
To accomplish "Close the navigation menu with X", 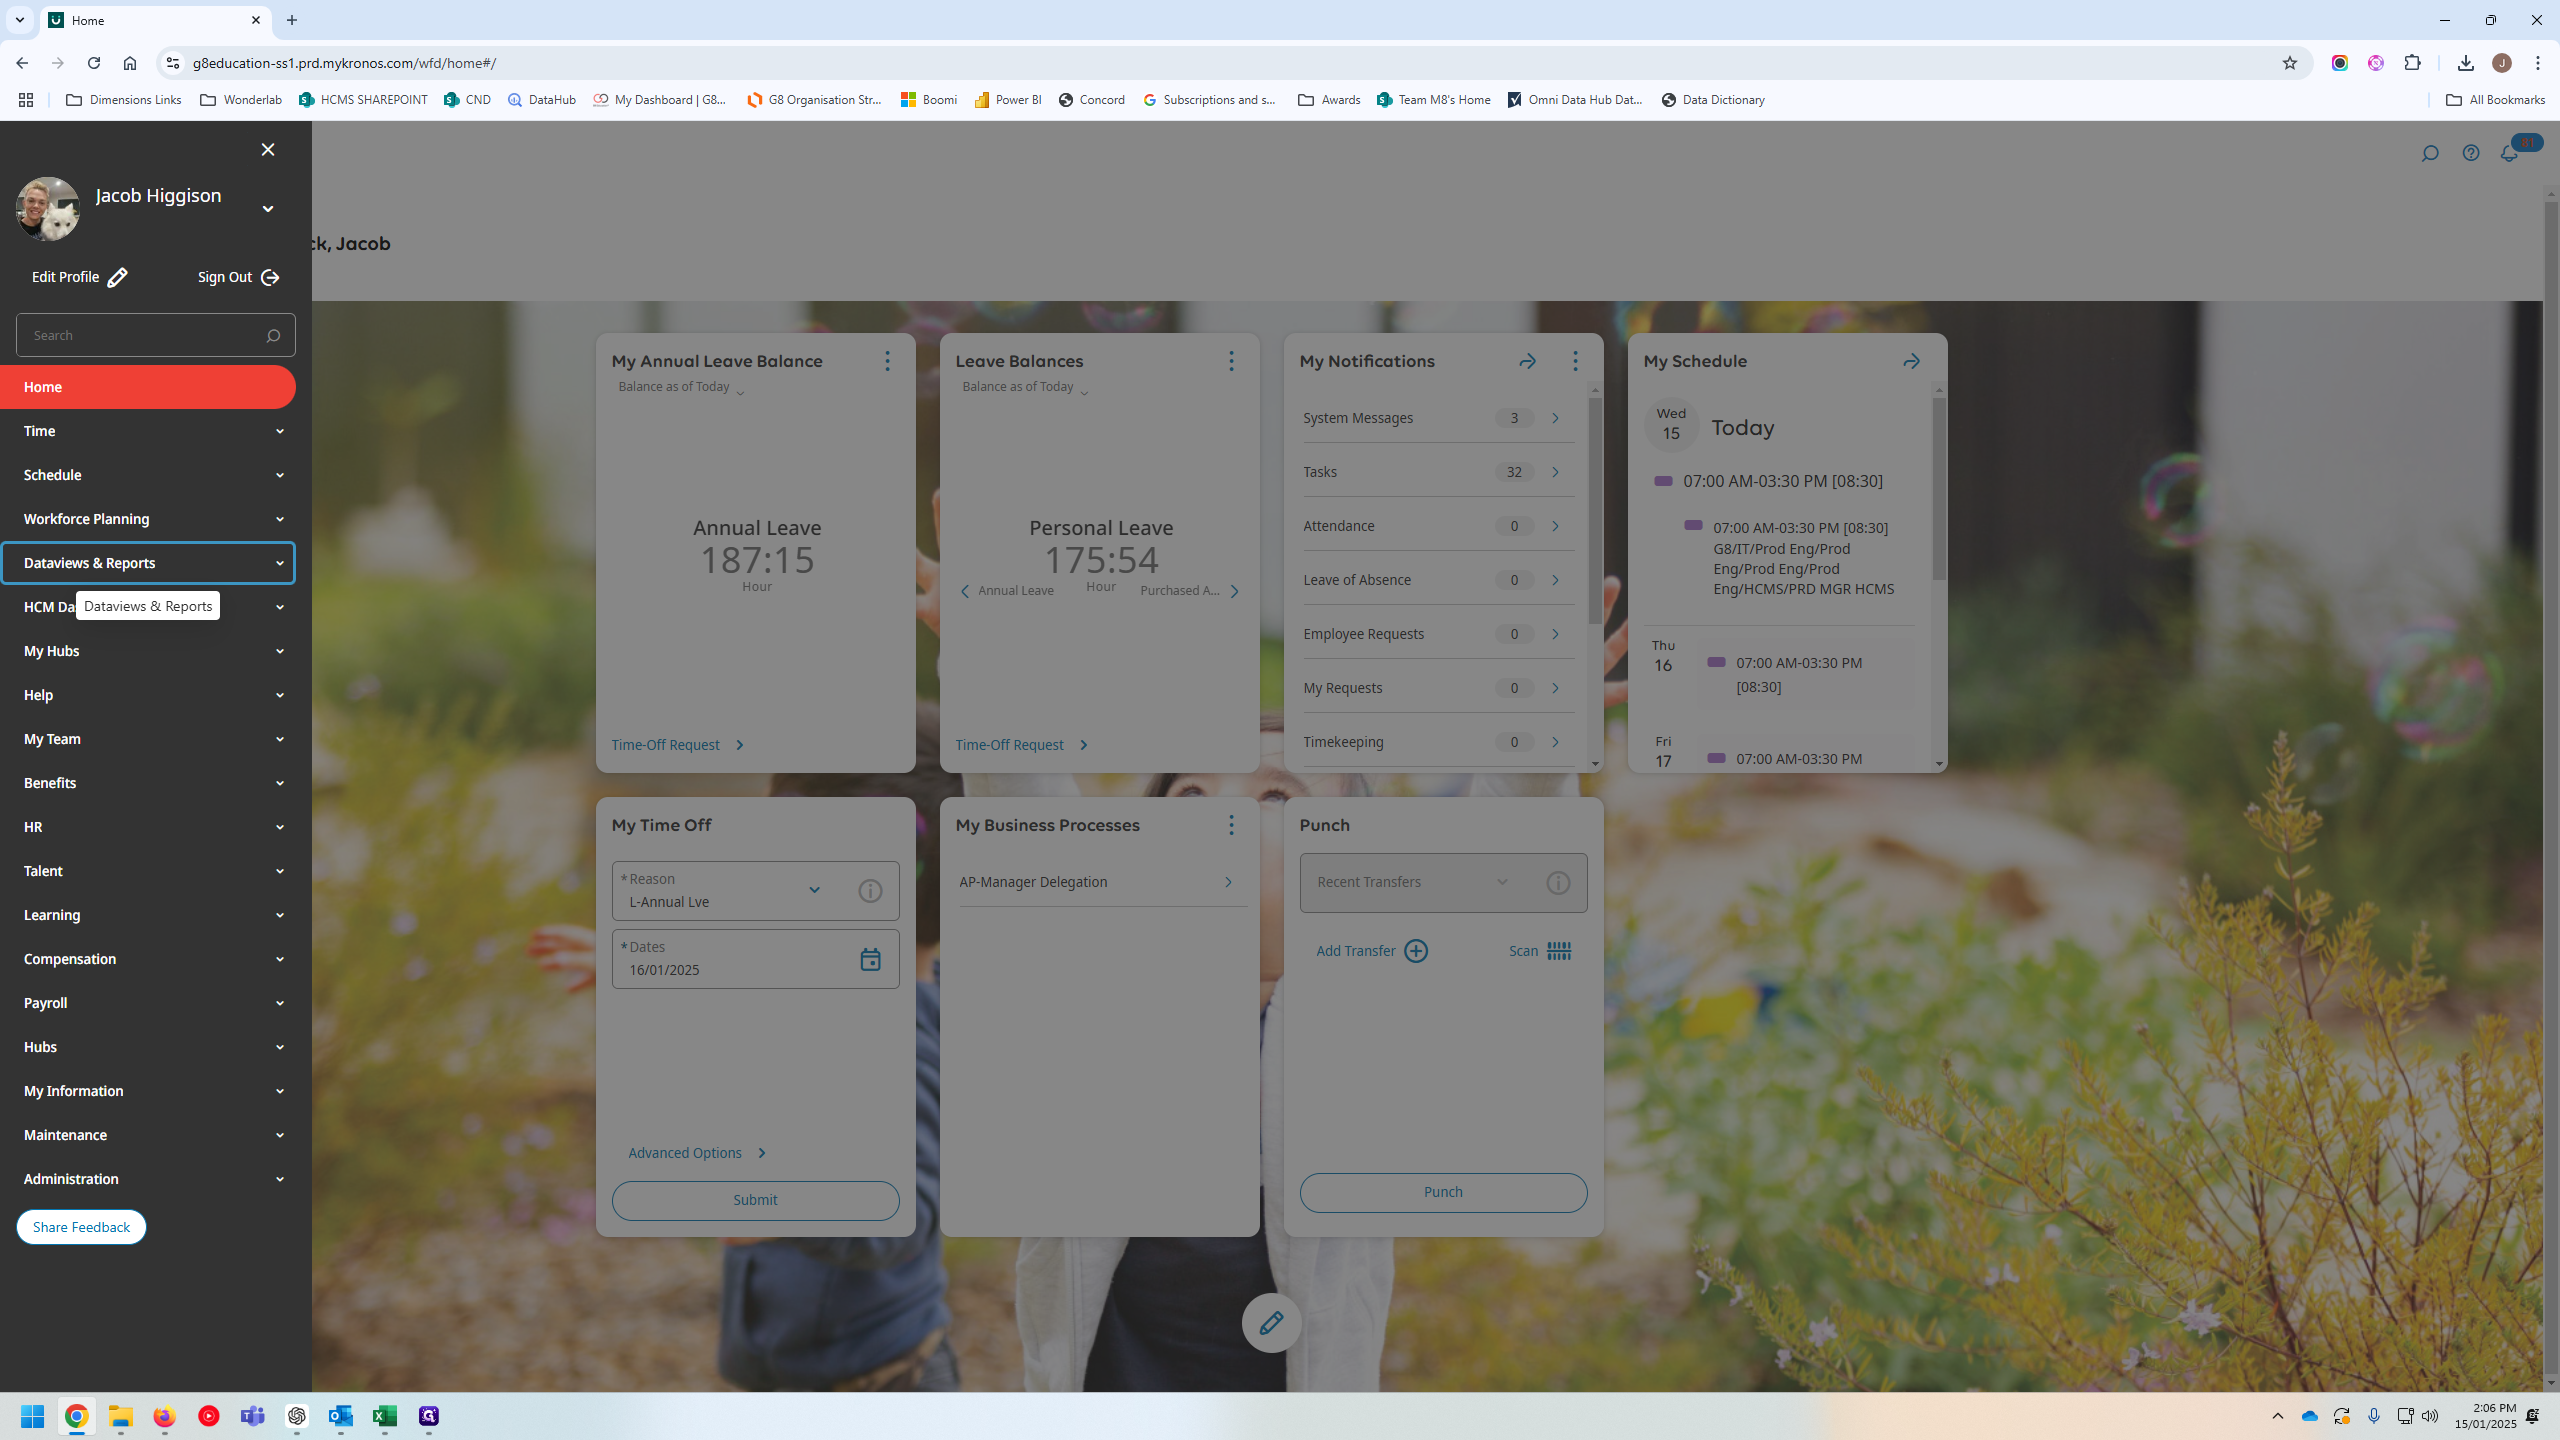I will [267, 149].
